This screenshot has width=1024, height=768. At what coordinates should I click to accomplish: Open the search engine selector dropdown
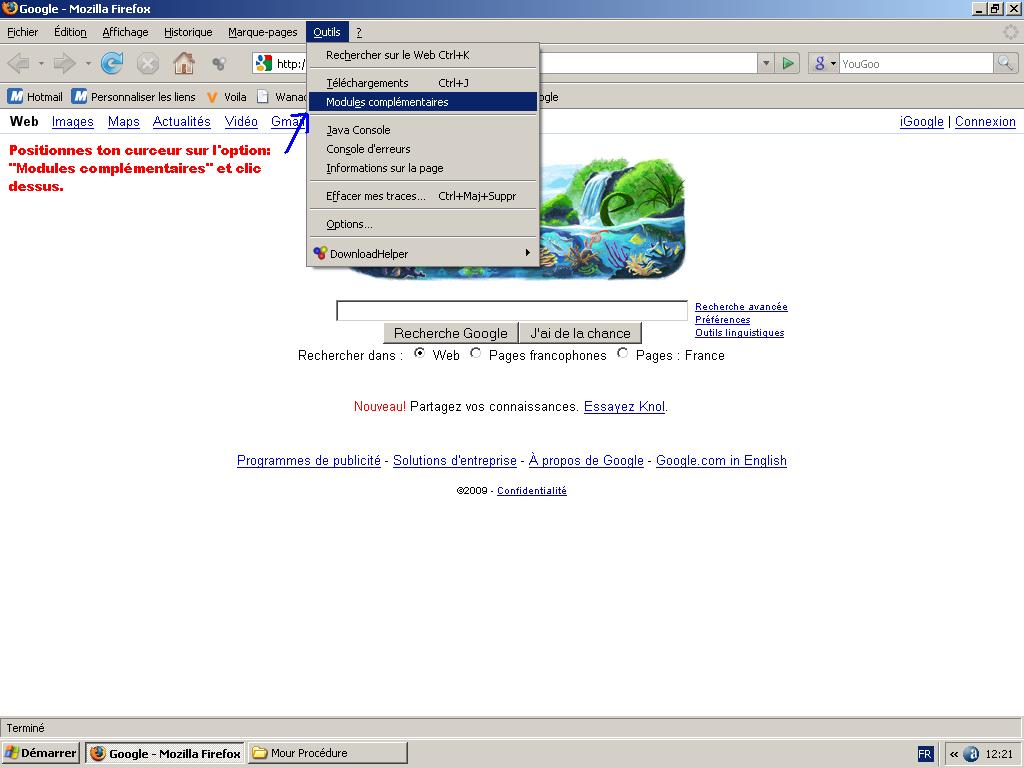(824, 64)
